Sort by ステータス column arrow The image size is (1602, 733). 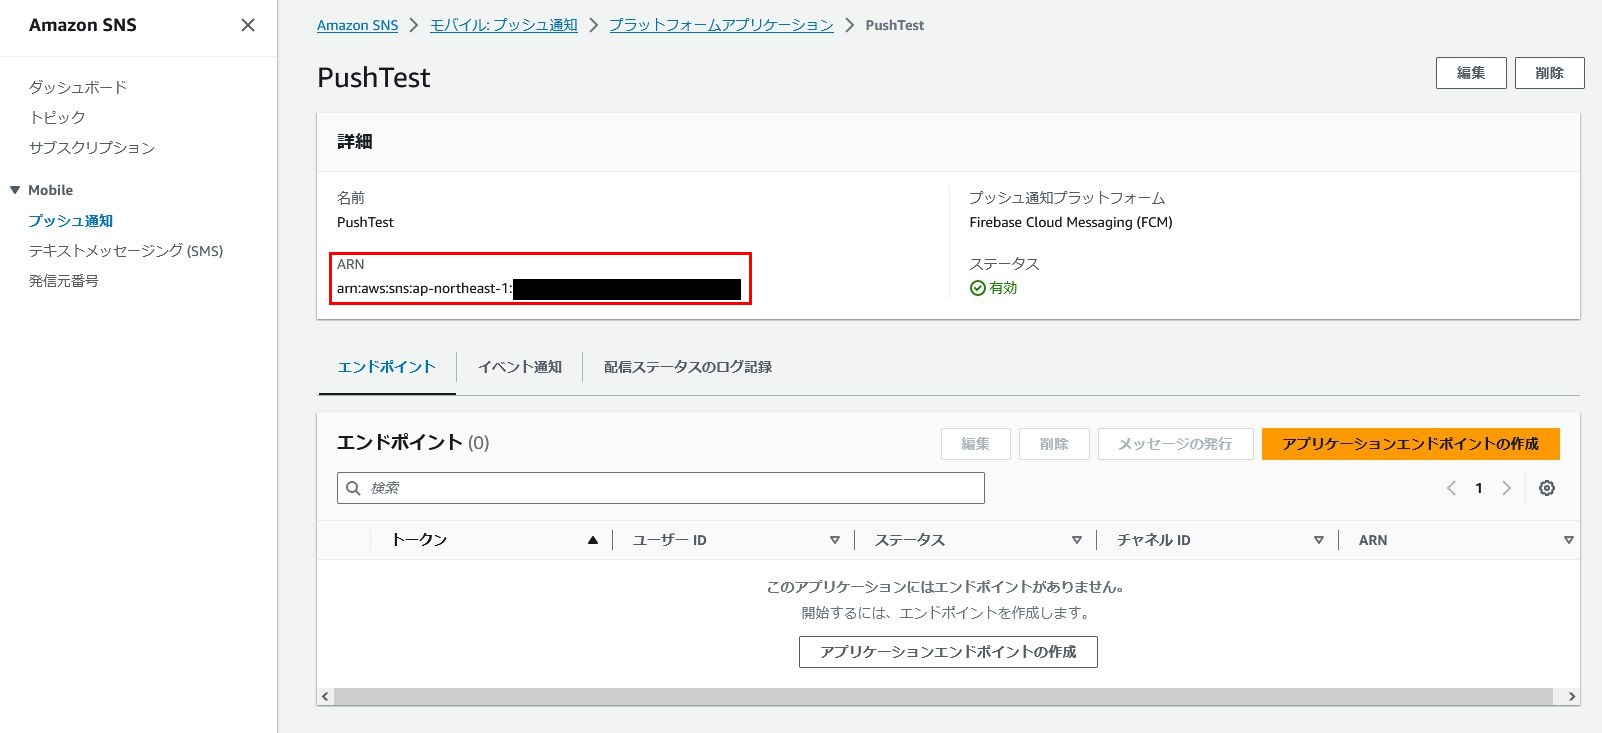pos(1077,540)
